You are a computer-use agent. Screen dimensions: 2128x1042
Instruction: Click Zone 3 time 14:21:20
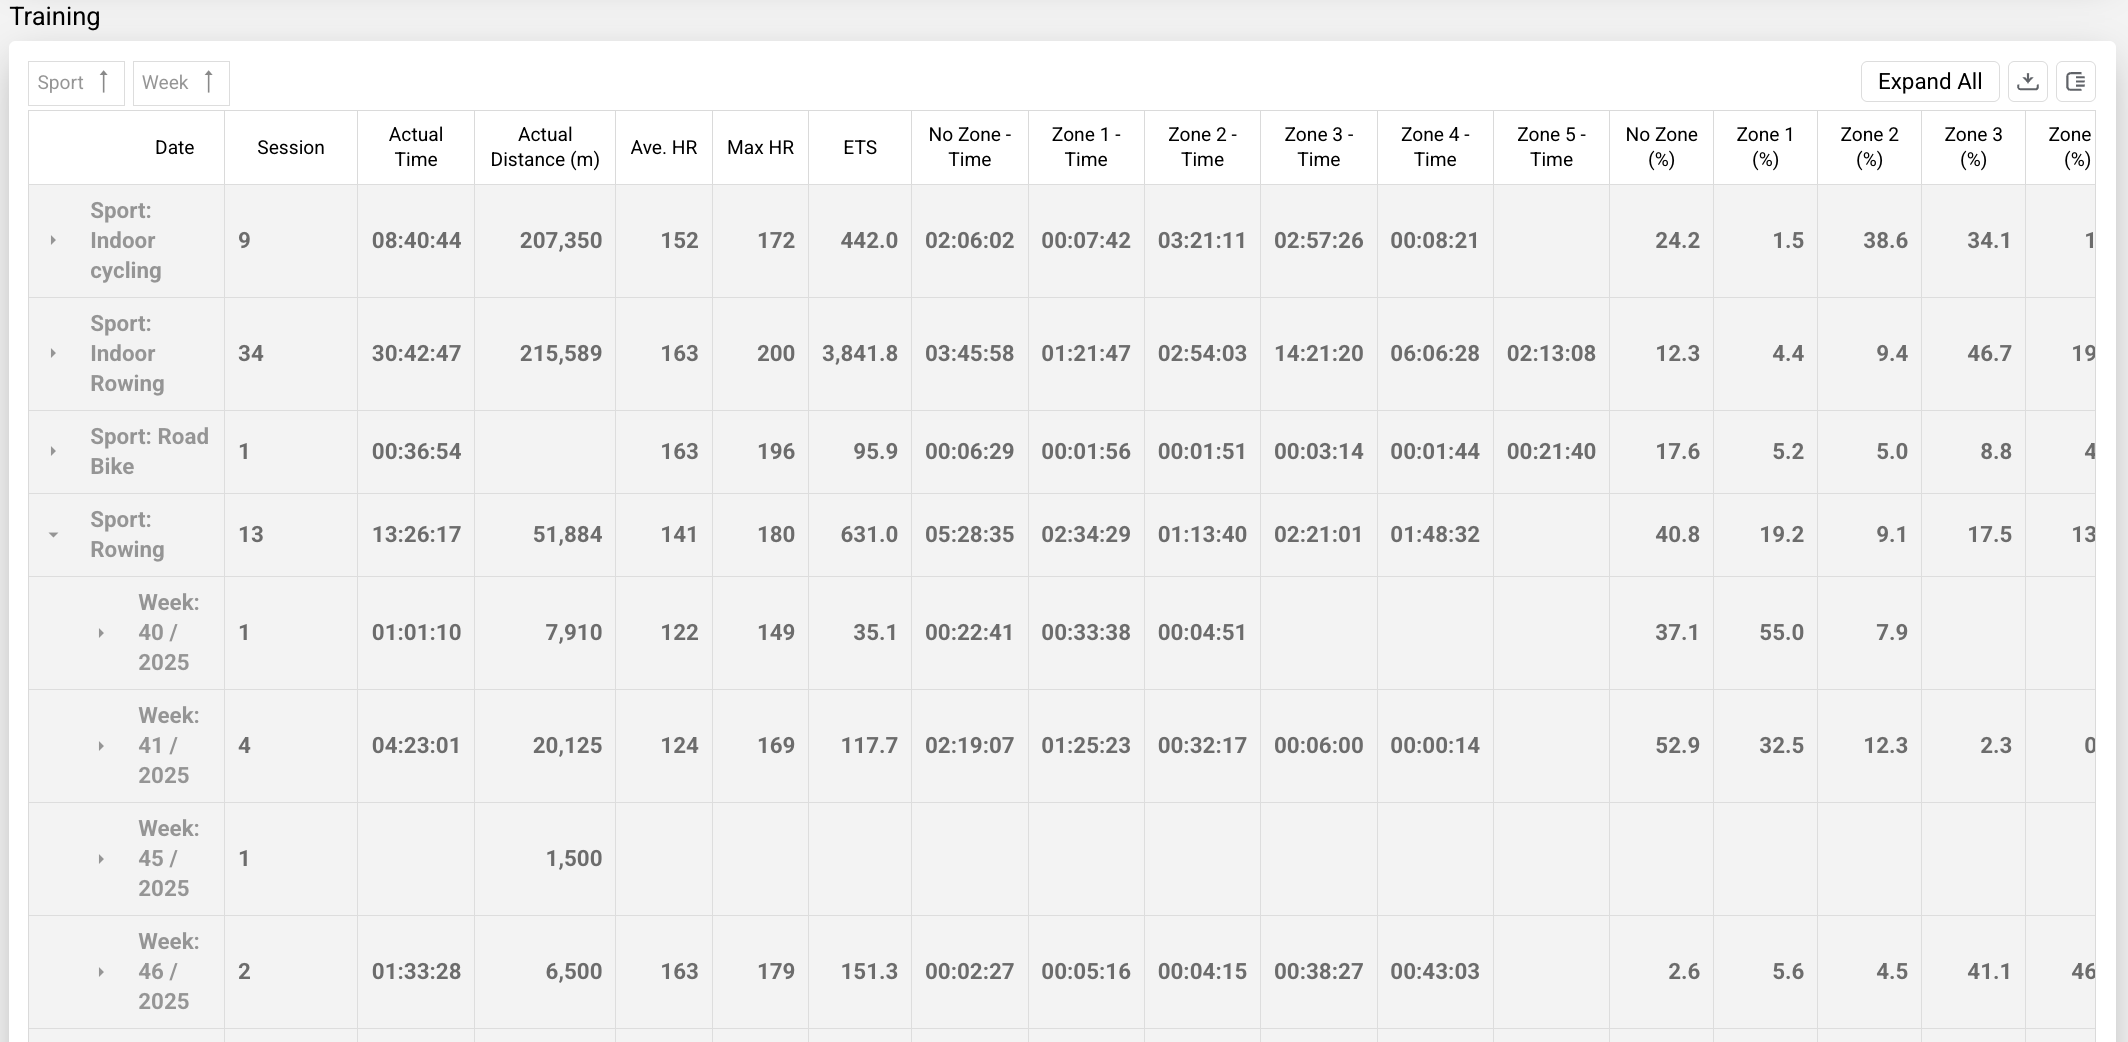1318,353
